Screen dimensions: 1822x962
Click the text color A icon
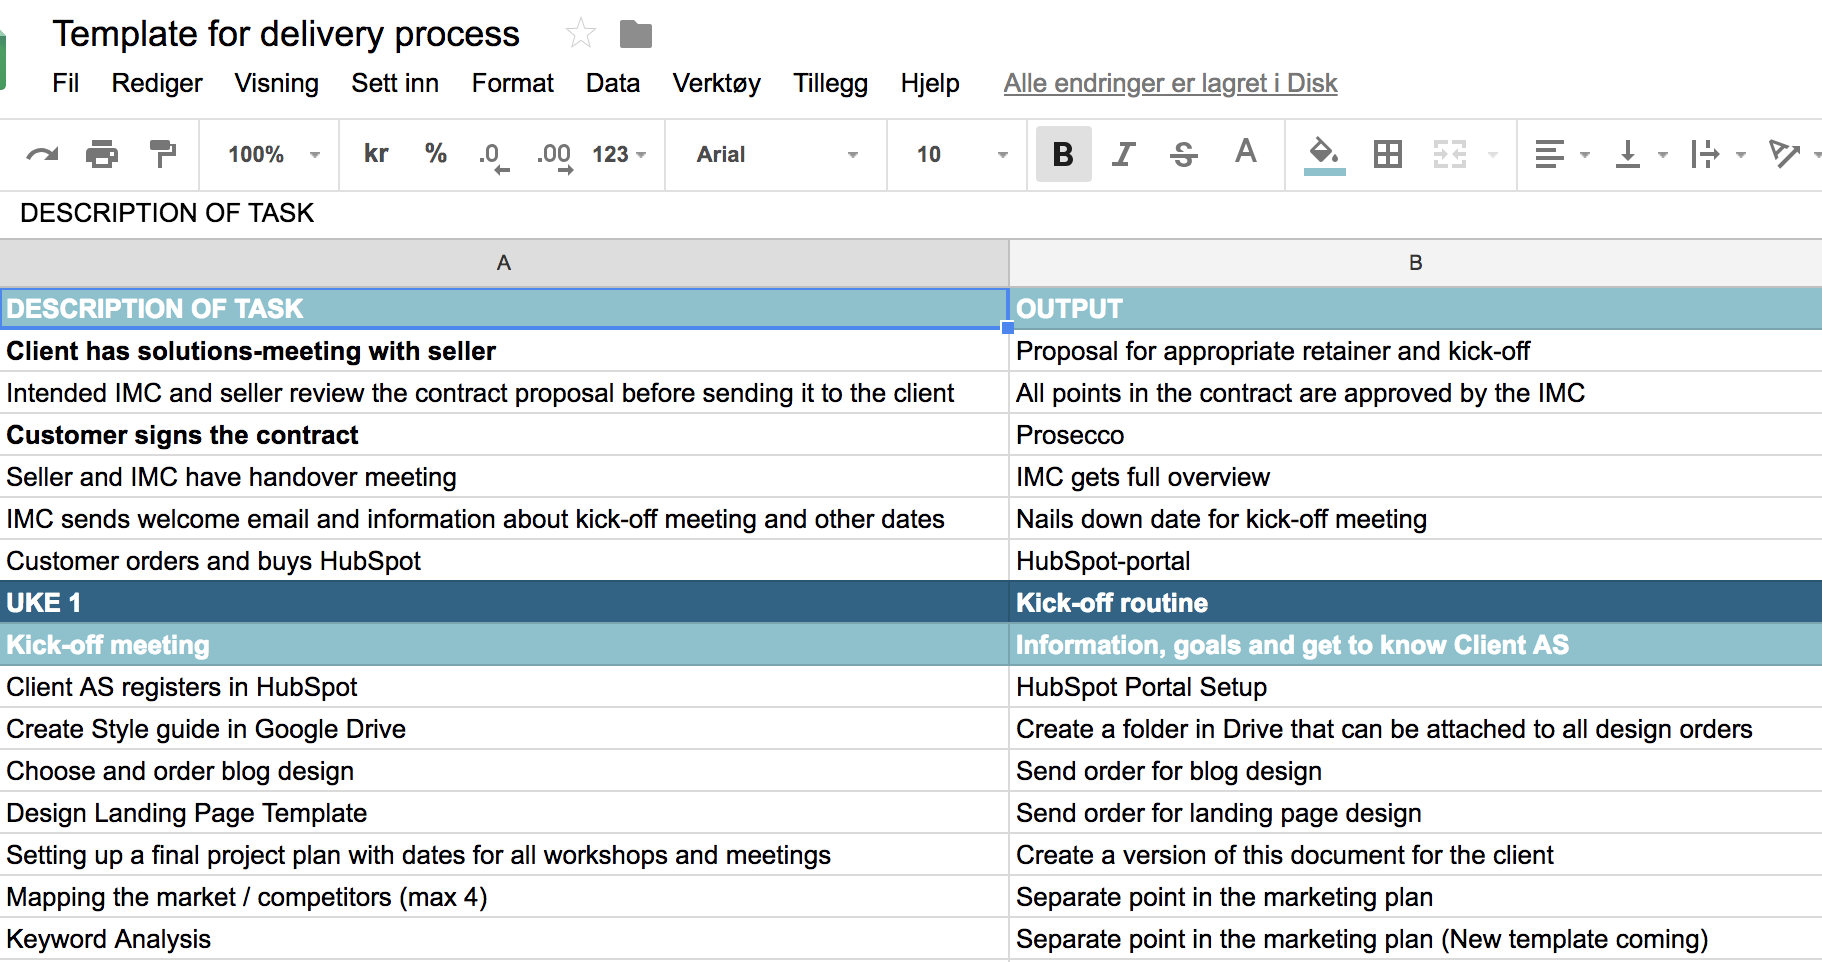pos(1245,153)
